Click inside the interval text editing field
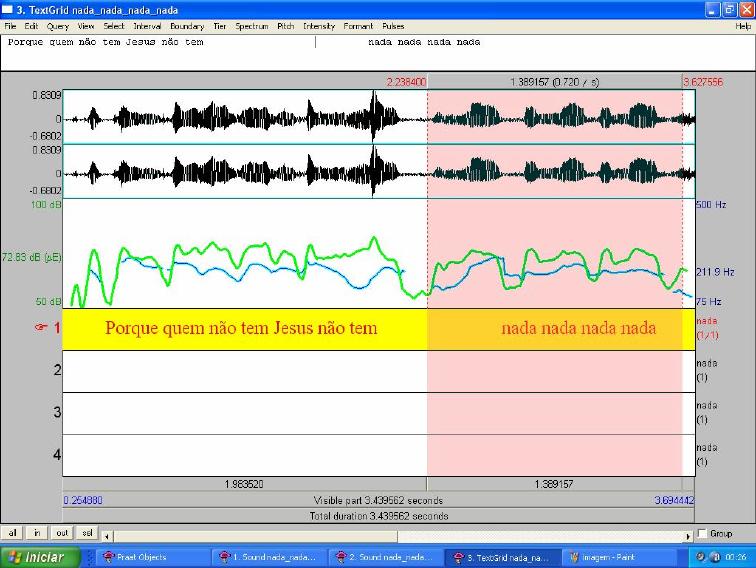This screenshot has width=756, height=568. point(378,53)
